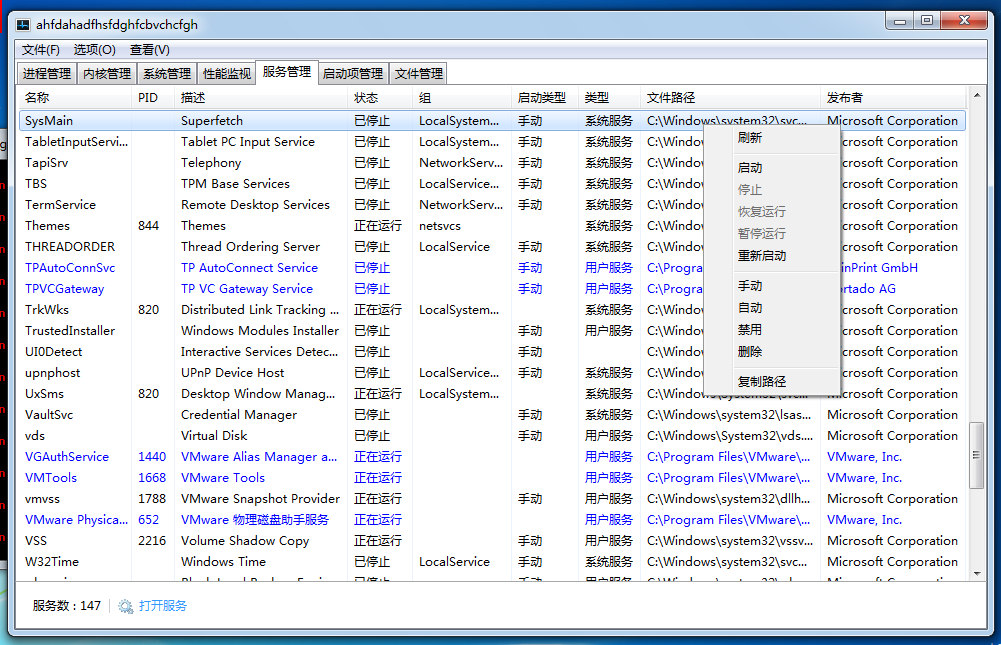Select the 服务管理 tab
Viewport: 1001px width, 645px height.
287,72
